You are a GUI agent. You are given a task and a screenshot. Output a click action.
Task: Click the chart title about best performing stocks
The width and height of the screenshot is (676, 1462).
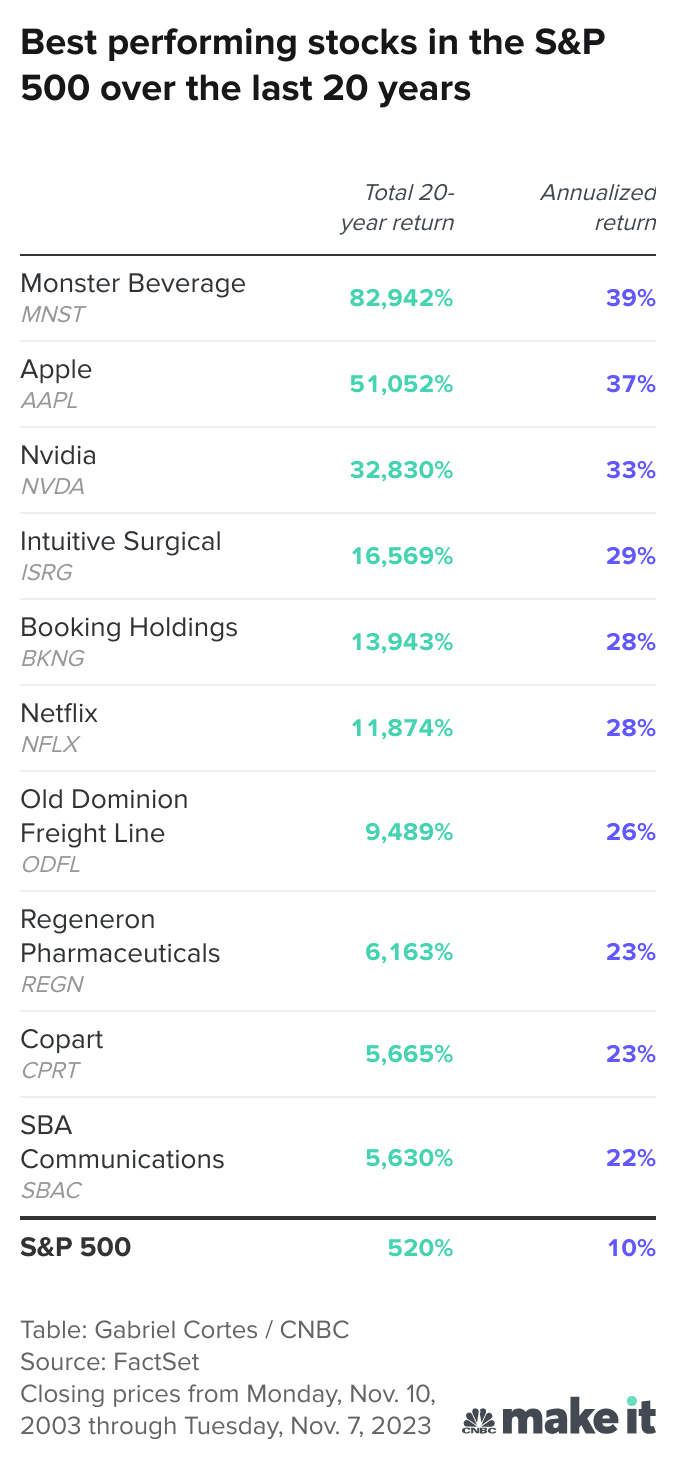point(312,66)
